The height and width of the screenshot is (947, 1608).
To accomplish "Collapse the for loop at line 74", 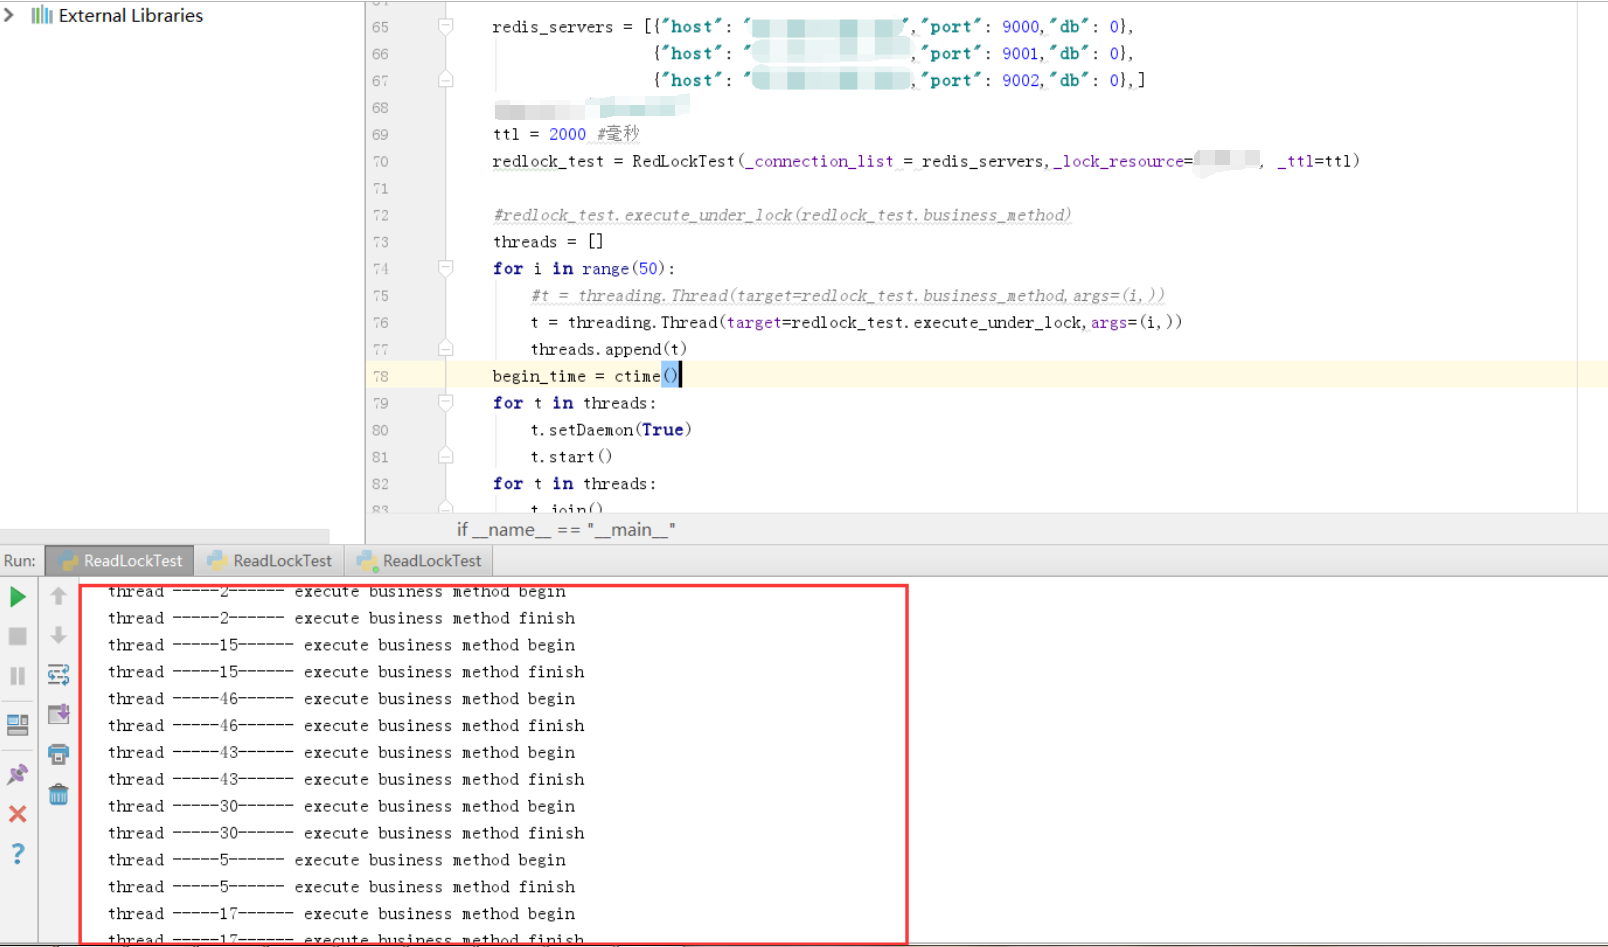I will click(x=445, y=268).
